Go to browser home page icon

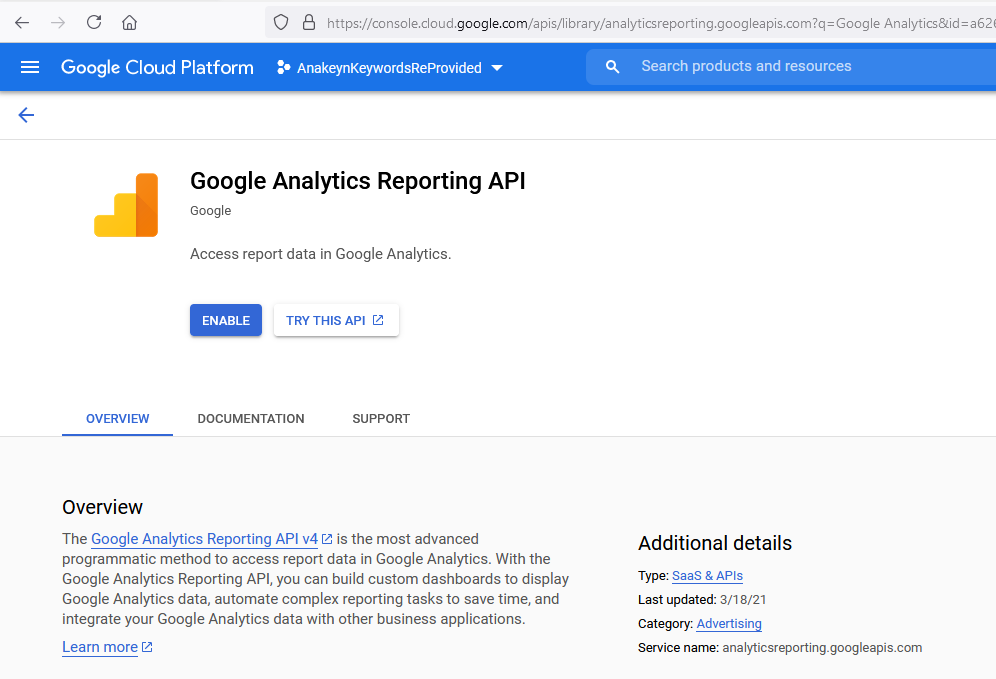[x=130, y=23]
